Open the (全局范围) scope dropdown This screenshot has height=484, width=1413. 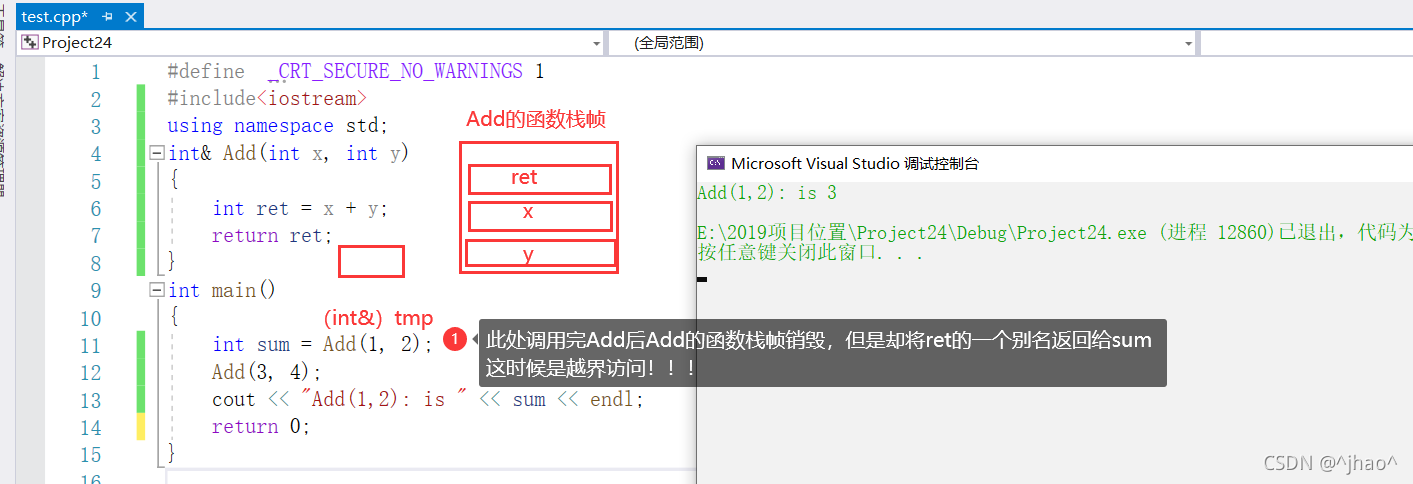tap(1189, 43)
